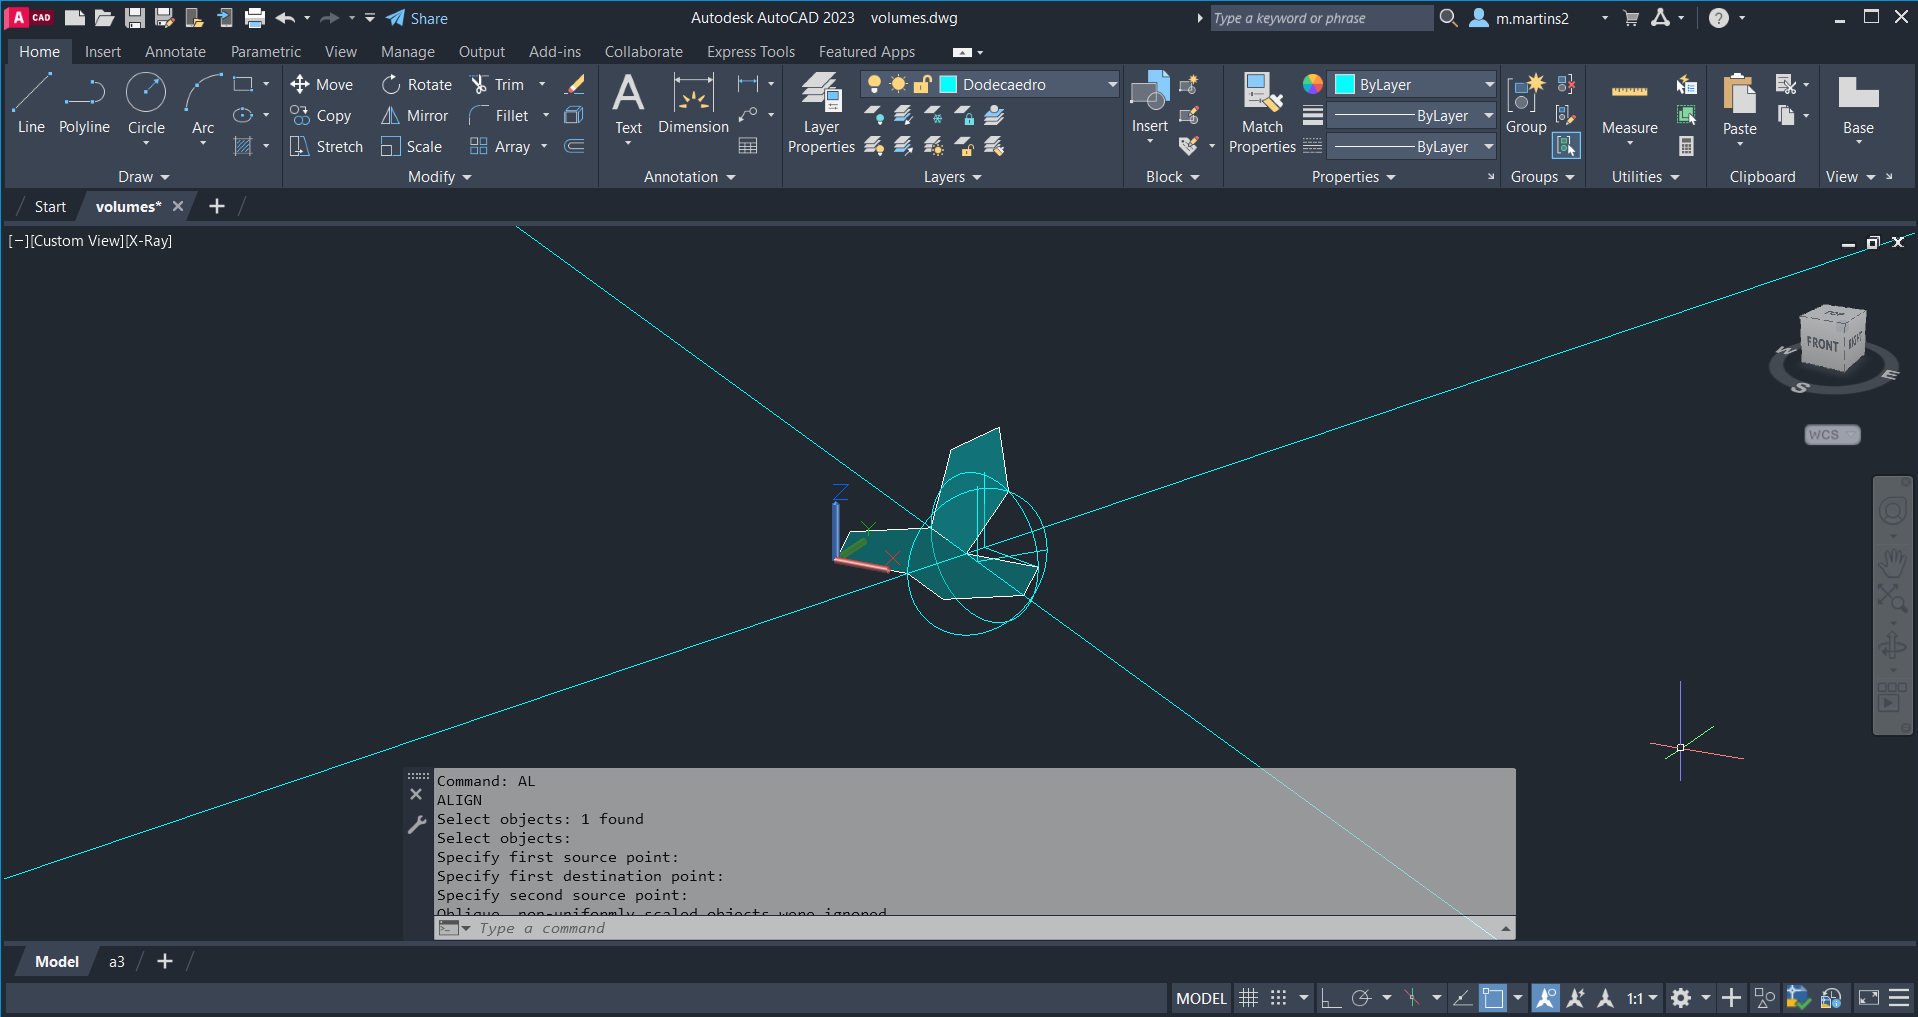The height and width of the screenshot is (1017, 1918).
Task: Toggle grid display in status bar
Action: tap(1248, 998)
